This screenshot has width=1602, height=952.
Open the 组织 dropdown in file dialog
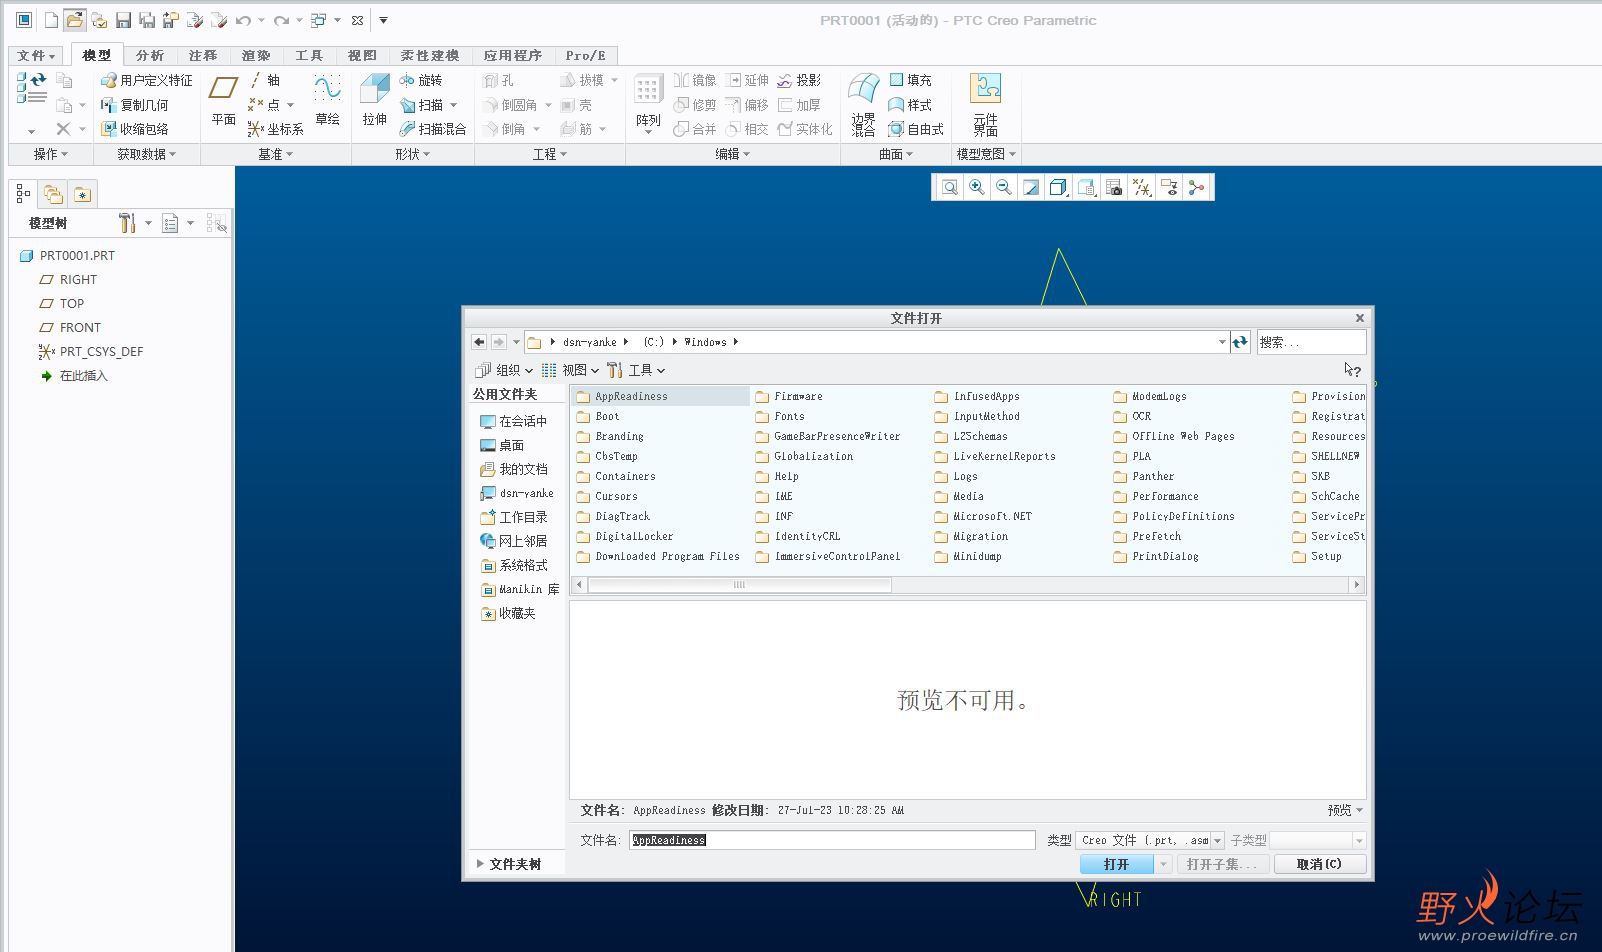(x=505, y=370)
